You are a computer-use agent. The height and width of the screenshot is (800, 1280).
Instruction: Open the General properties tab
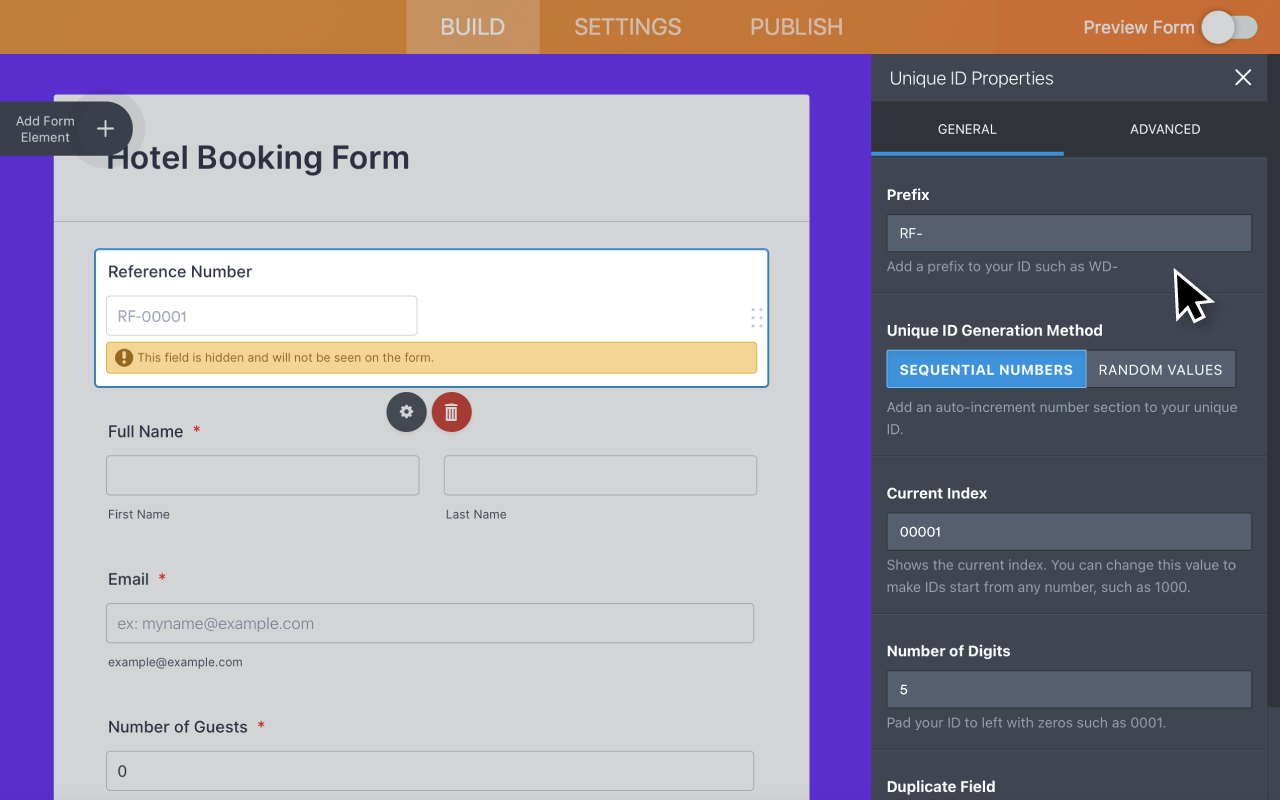click(x=967, y=129)
